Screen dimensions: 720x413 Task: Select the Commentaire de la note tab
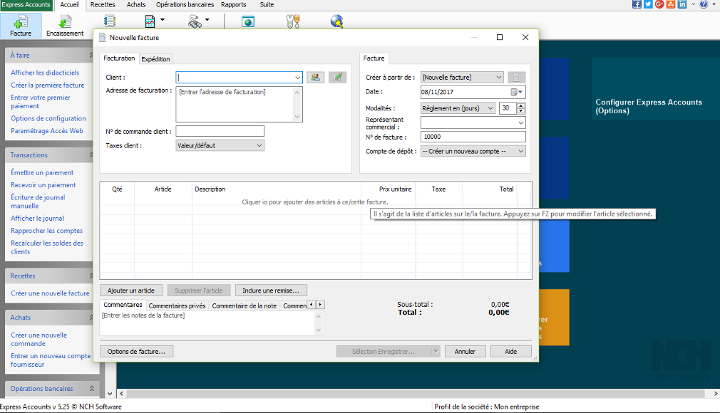[244, 306]
